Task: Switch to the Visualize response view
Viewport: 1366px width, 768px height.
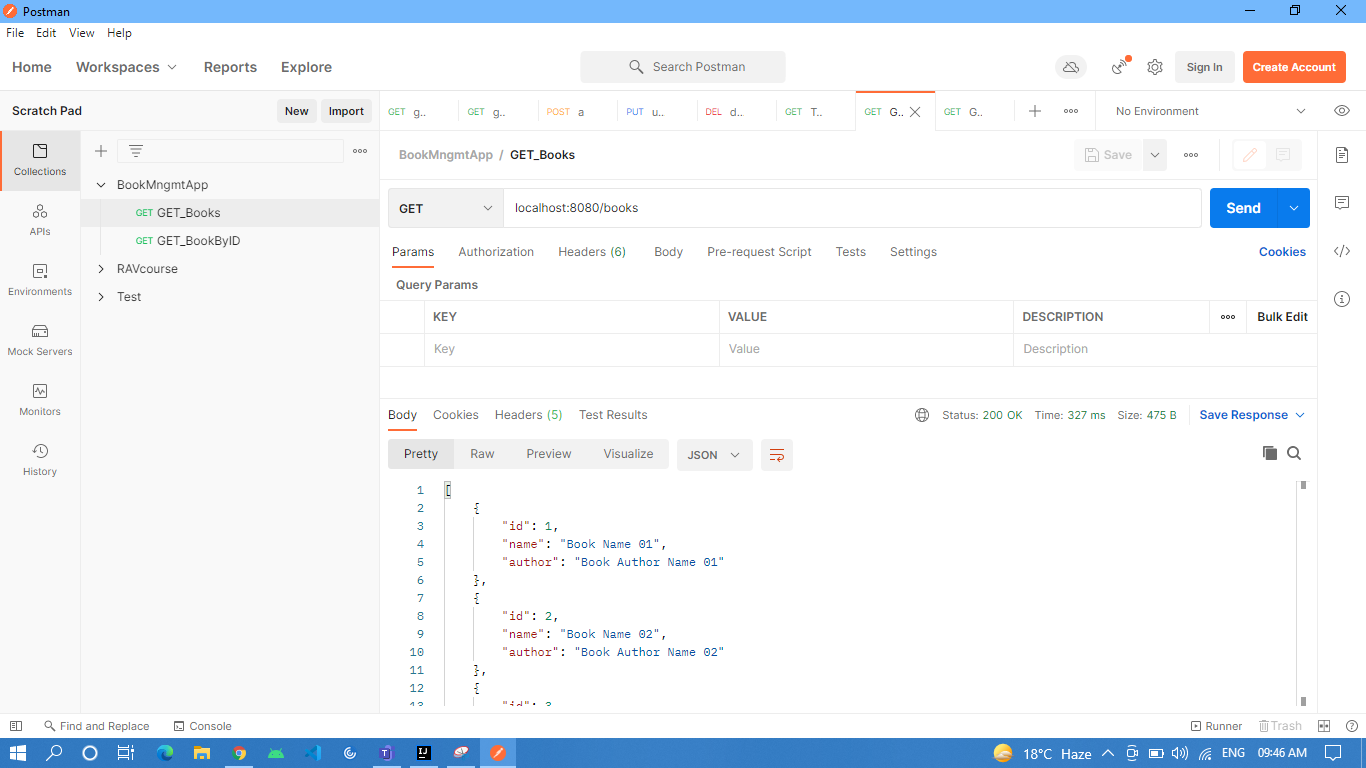Action: [x=628, y=454]
